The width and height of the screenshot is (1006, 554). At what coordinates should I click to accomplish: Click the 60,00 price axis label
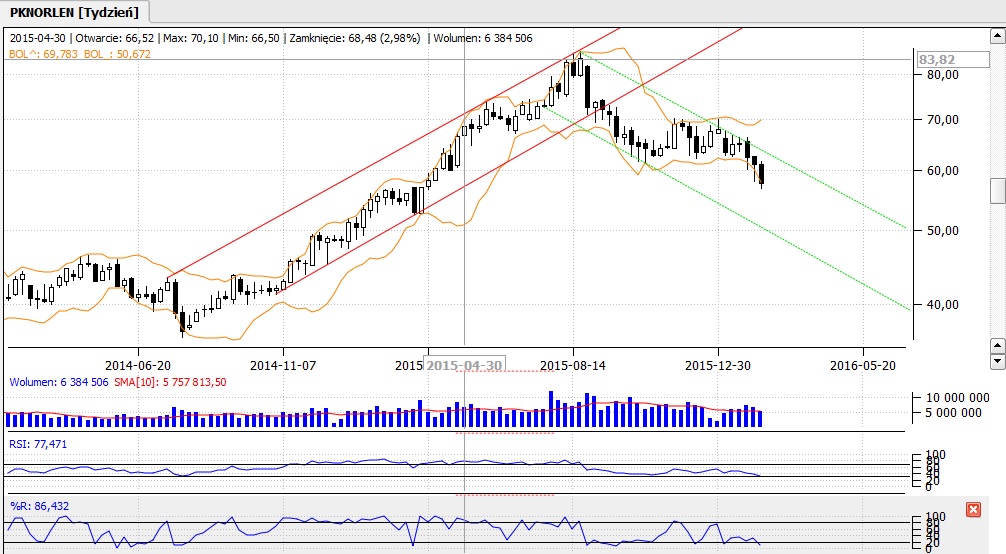(x=943, y=171)
